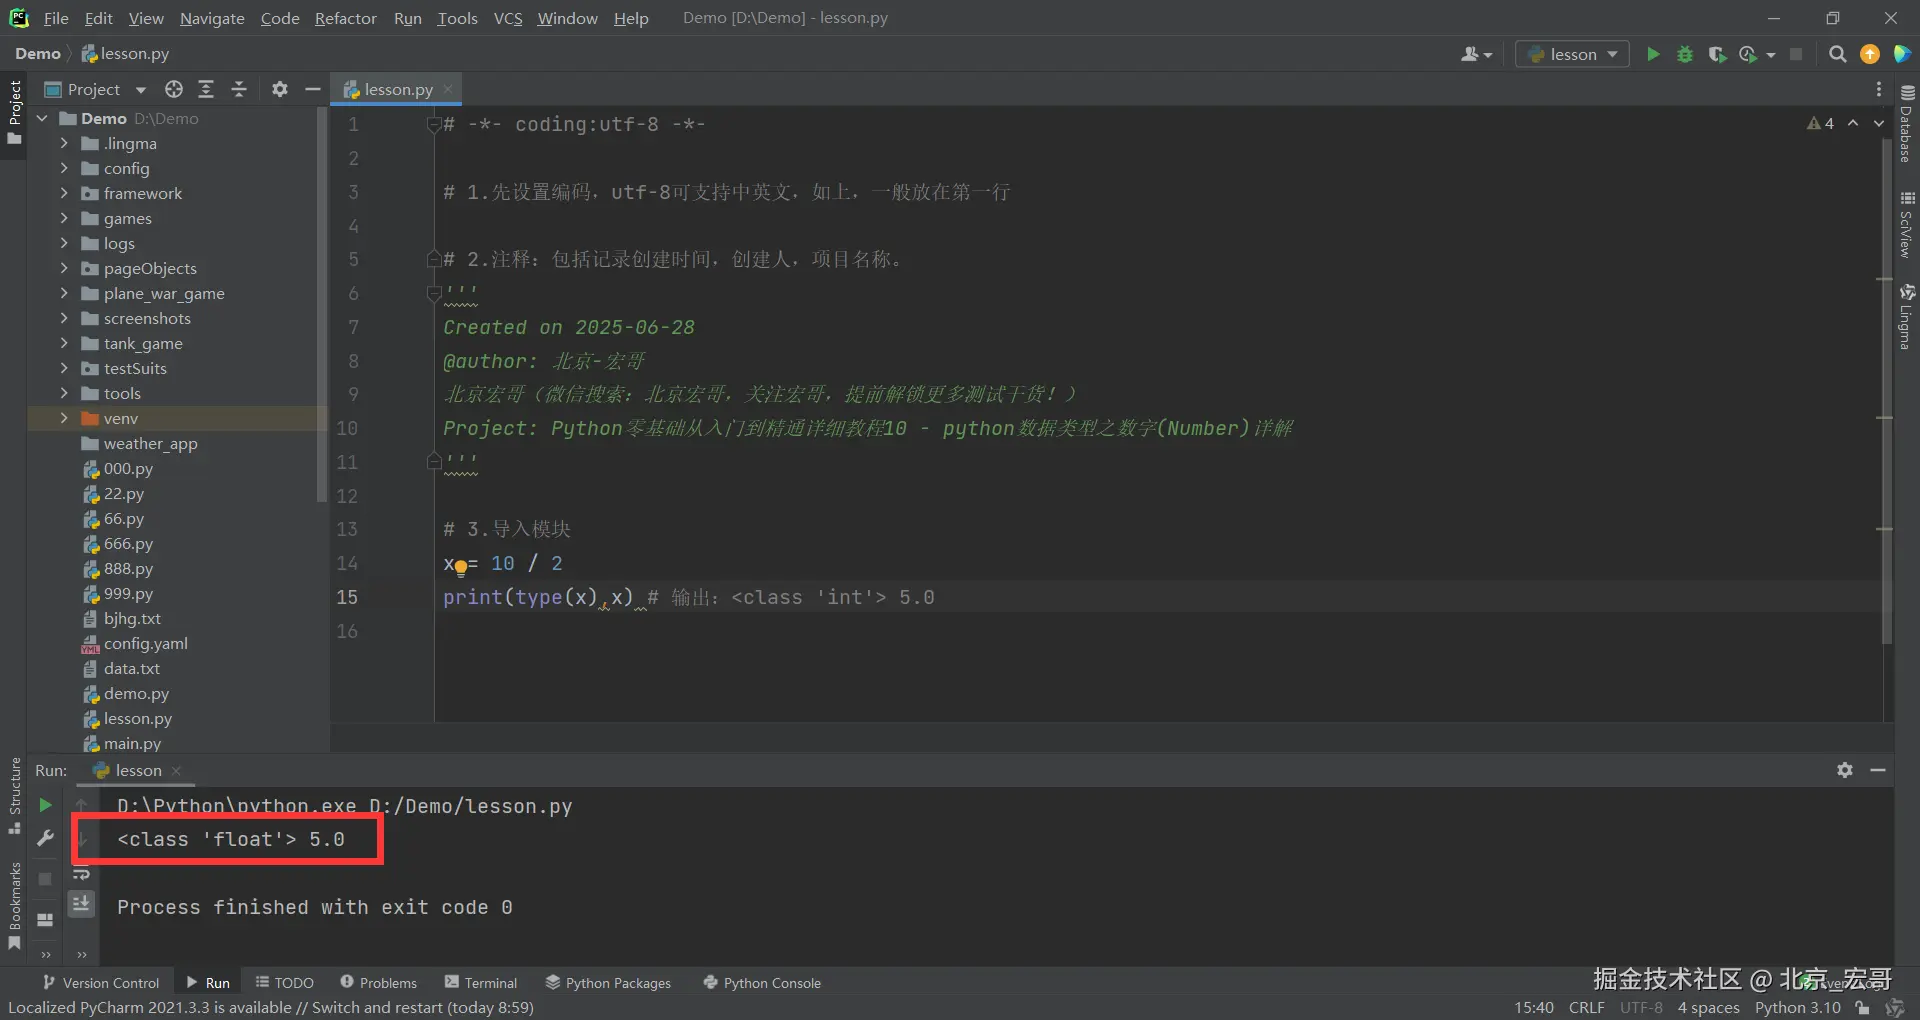The width and height of the screenshot is (1920, 1020).
Task: Click the Profile lesson icon
Action: coord(1749,54)
